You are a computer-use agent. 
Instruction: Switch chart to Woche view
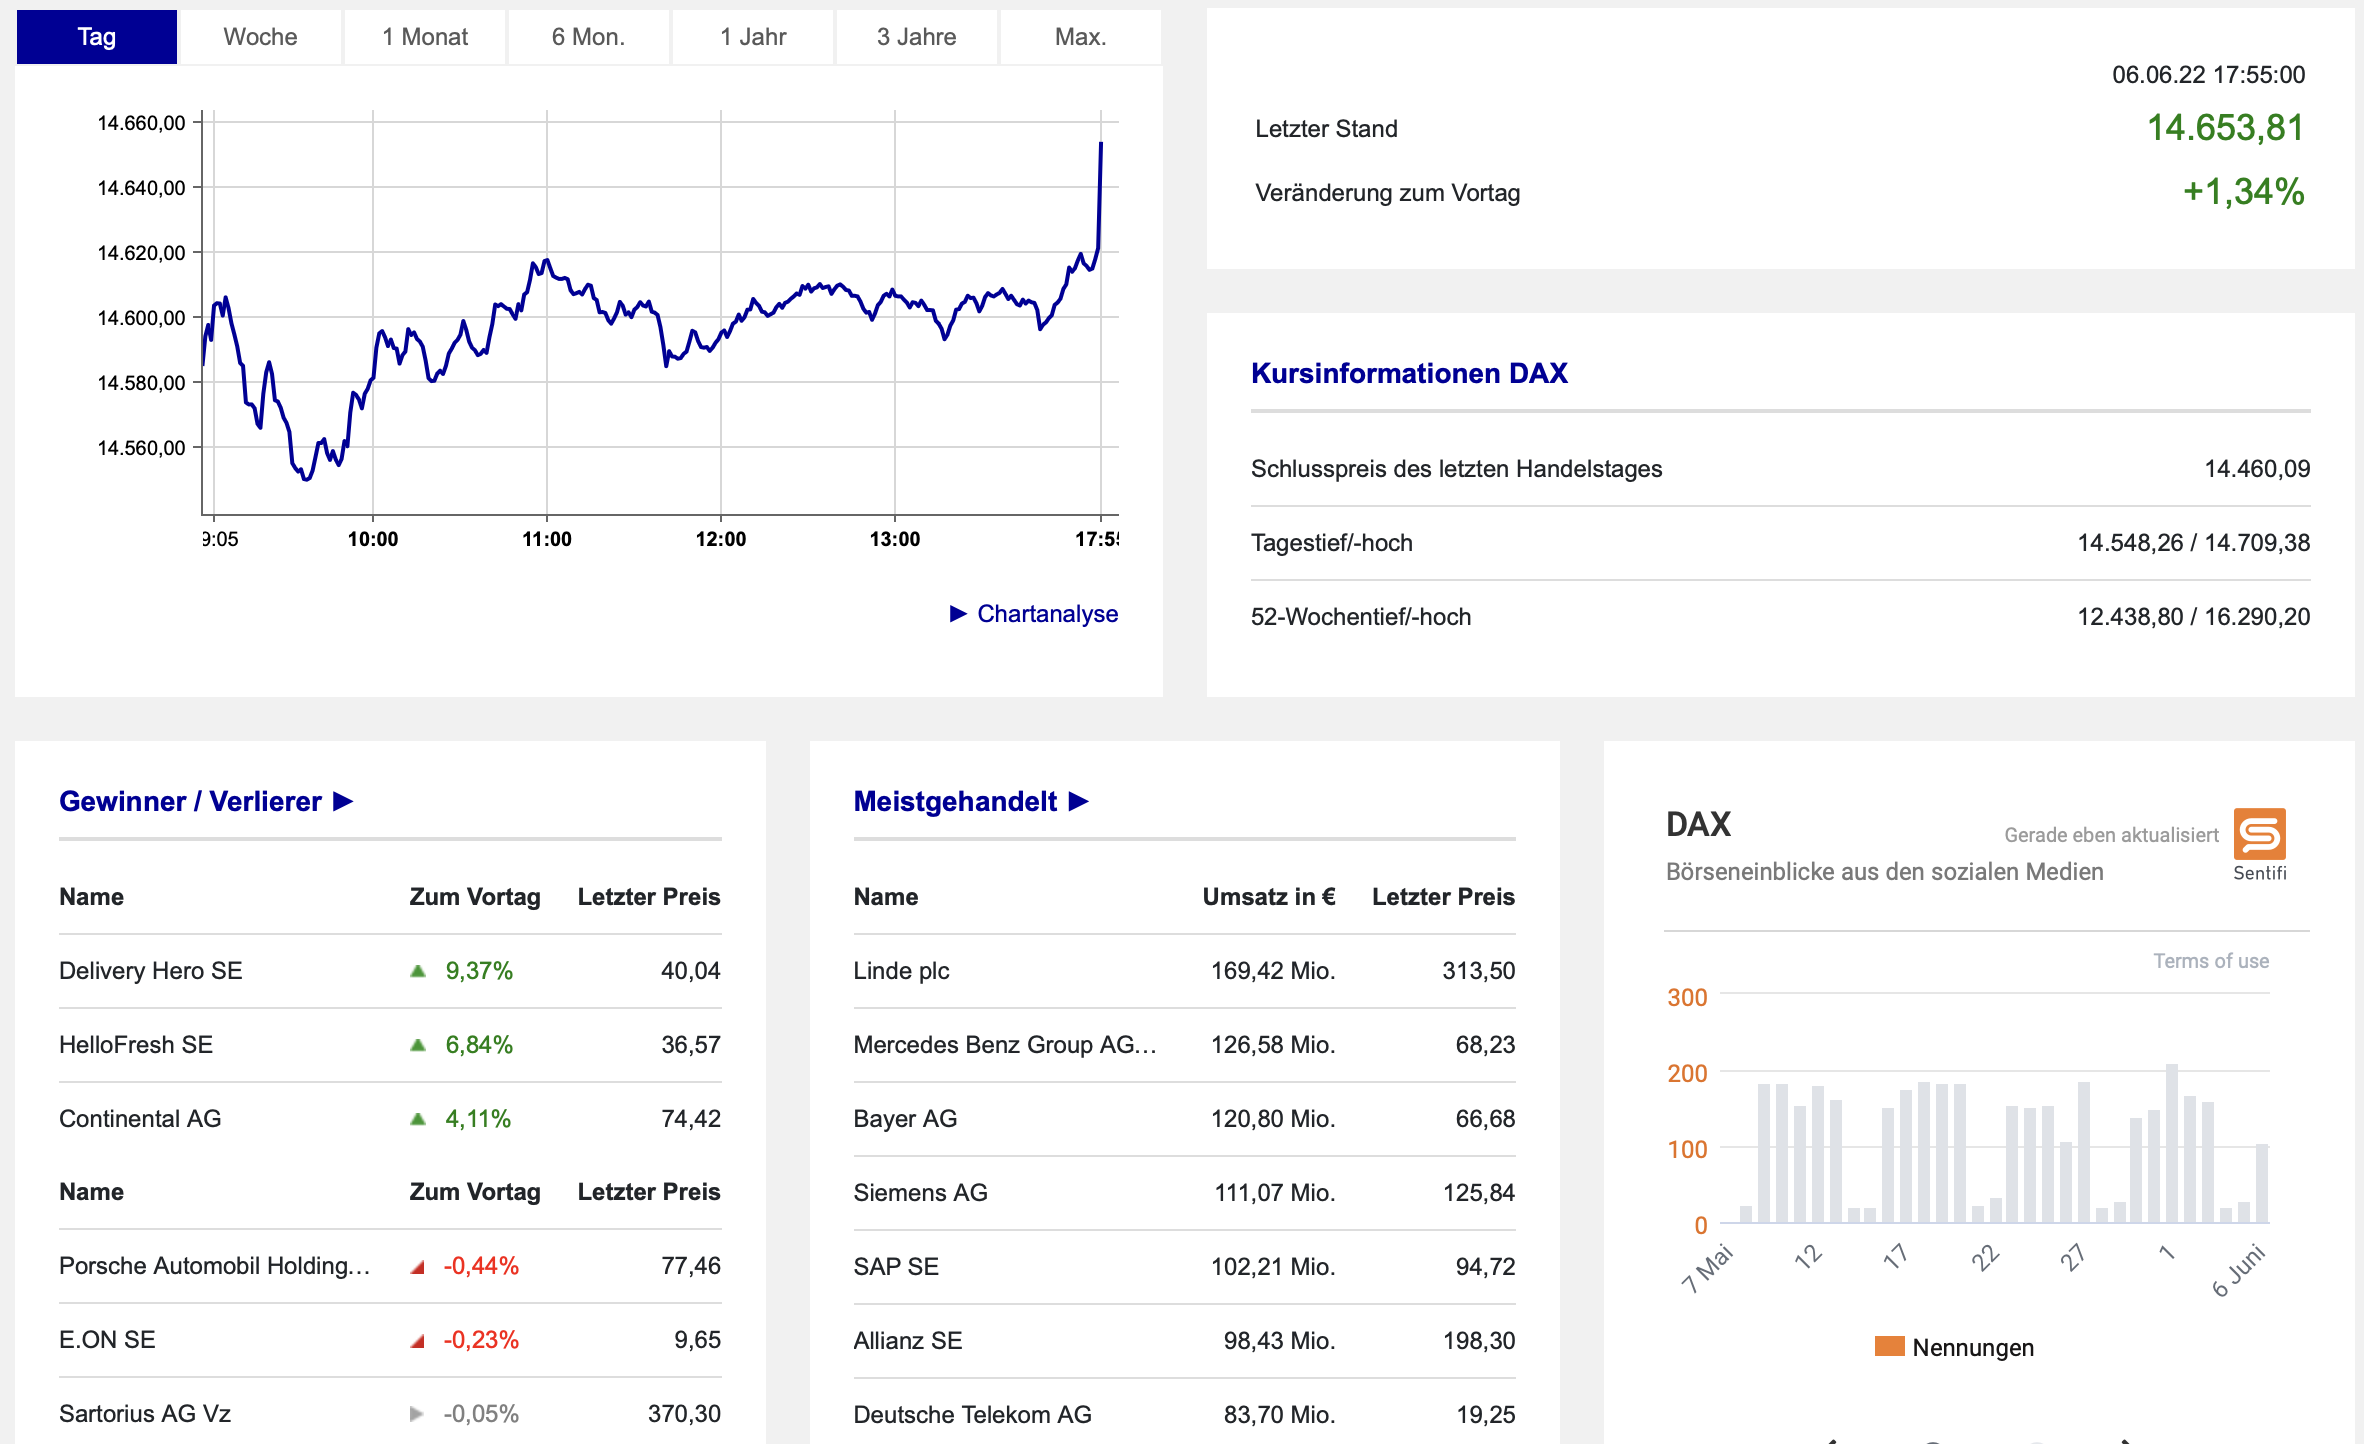[260, 37]
